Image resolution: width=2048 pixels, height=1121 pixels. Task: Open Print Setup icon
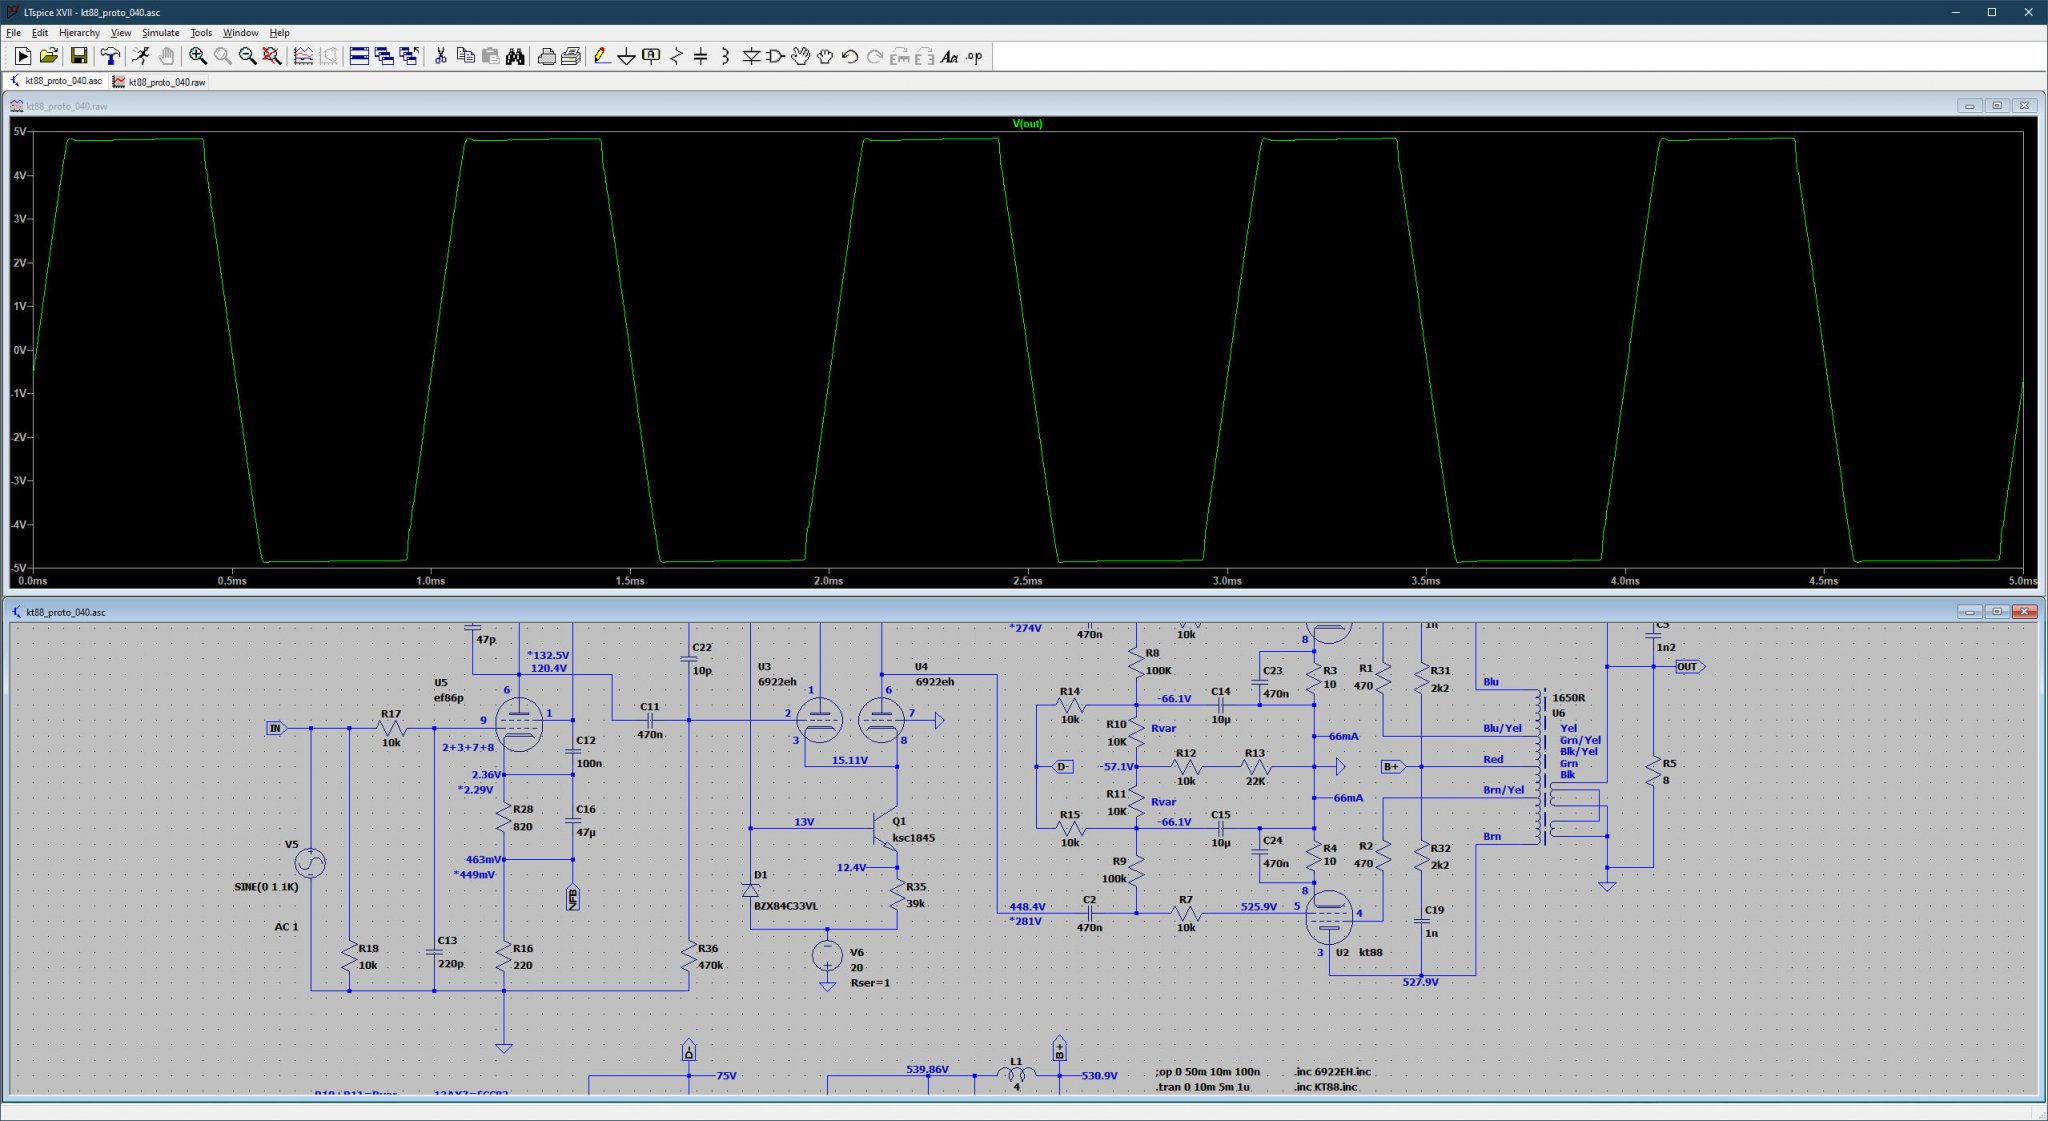(571, 56)
